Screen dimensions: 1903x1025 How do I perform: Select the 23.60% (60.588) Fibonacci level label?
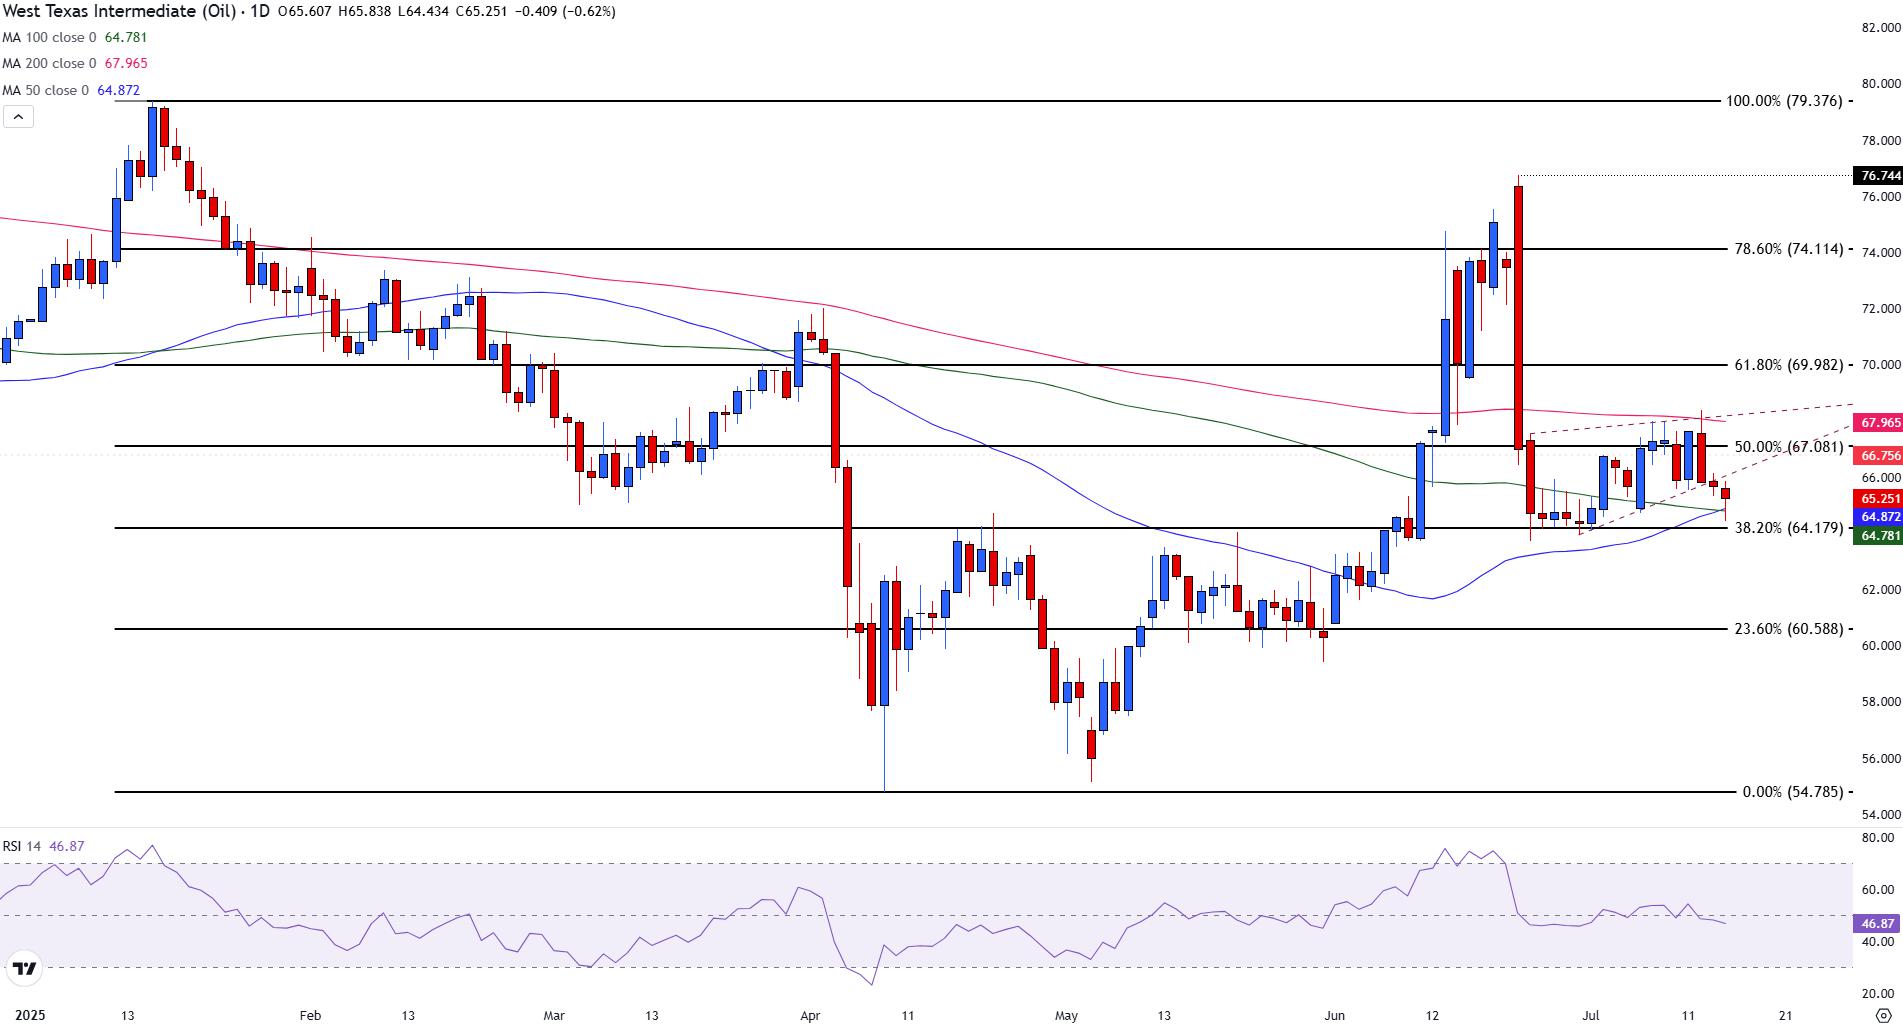[1788, 629]
